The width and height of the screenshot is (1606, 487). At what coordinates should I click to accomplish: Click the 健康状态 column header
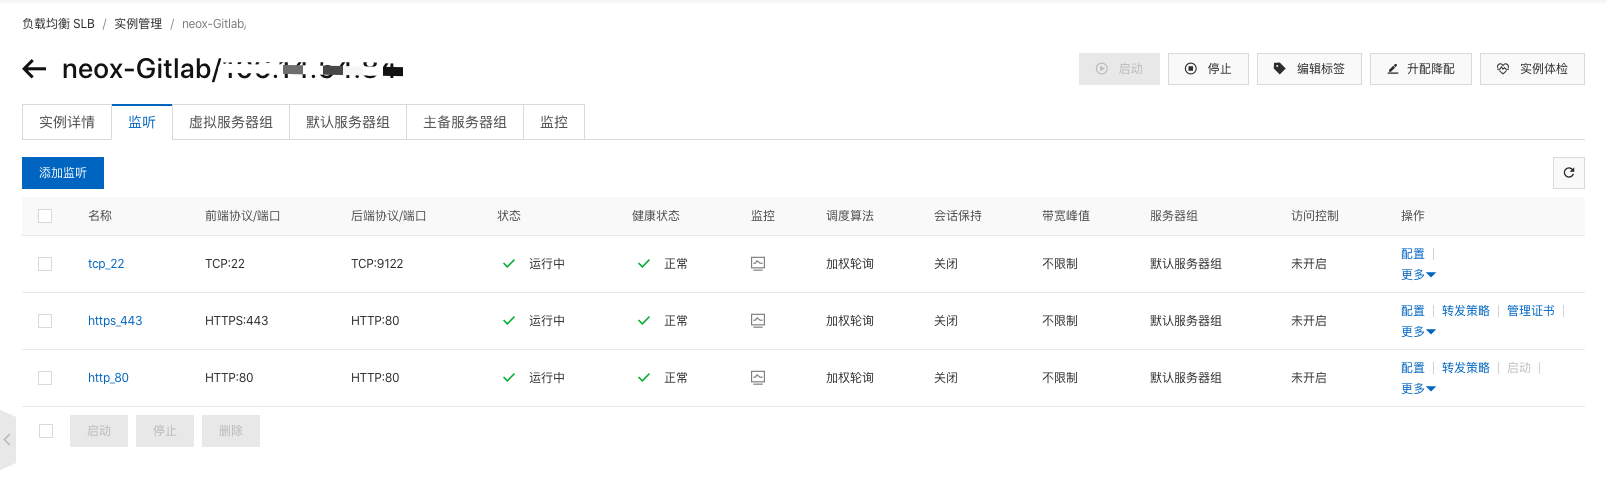click(656, 216)
